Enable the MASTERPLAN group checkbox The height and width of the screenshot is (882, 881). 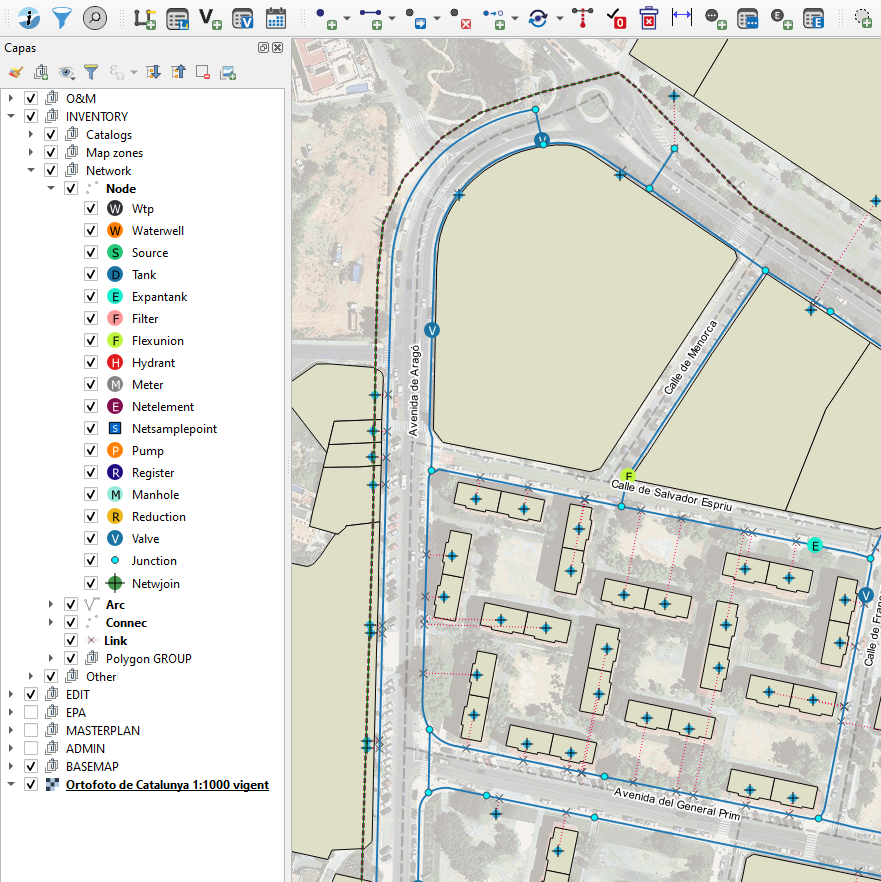31,730
